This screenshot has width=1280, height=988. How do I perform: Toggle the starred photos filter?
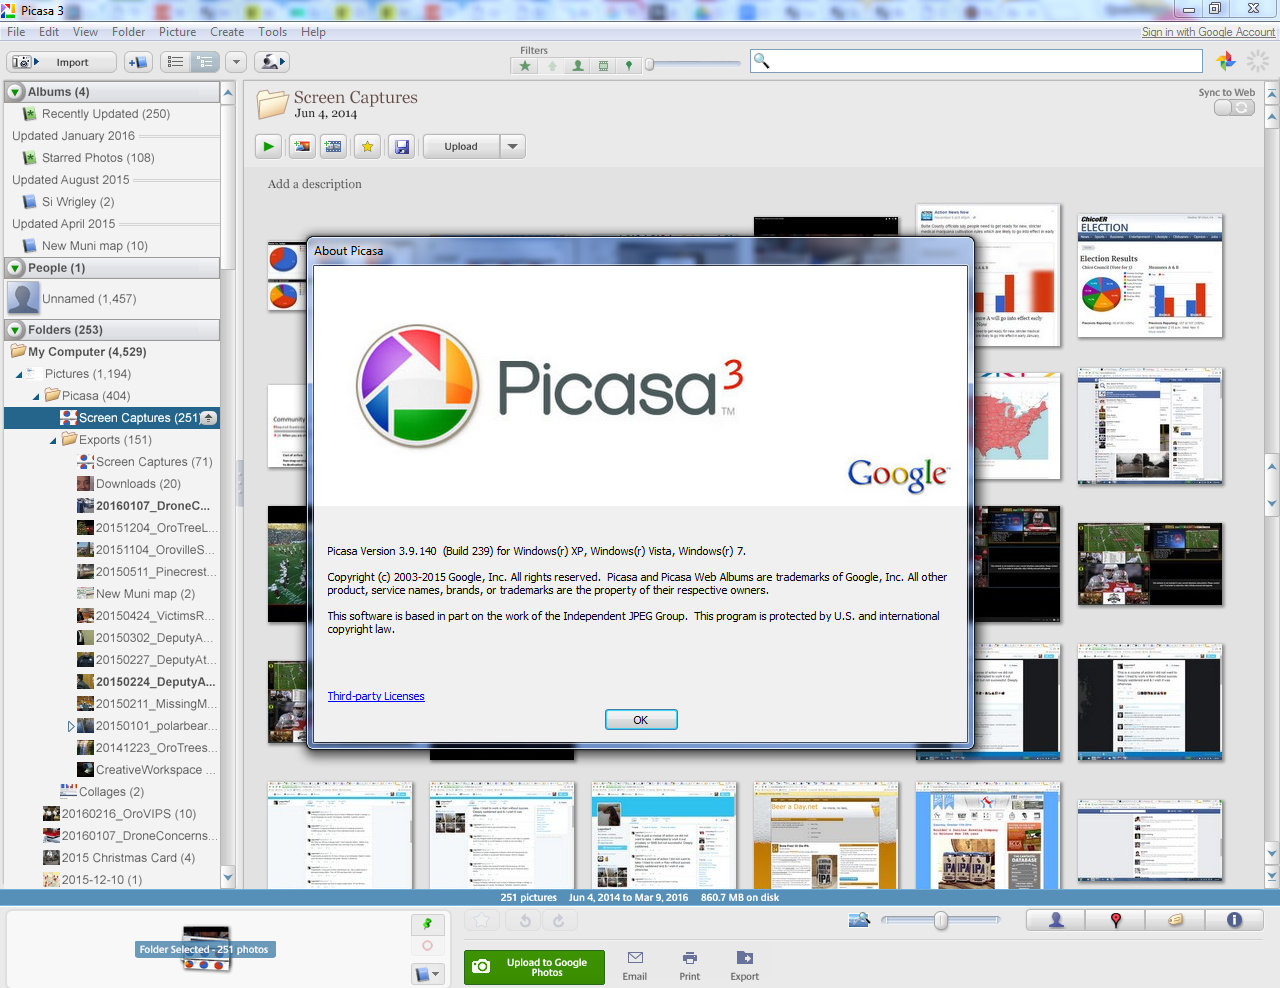pyautogui.click(x=524, y=66)
